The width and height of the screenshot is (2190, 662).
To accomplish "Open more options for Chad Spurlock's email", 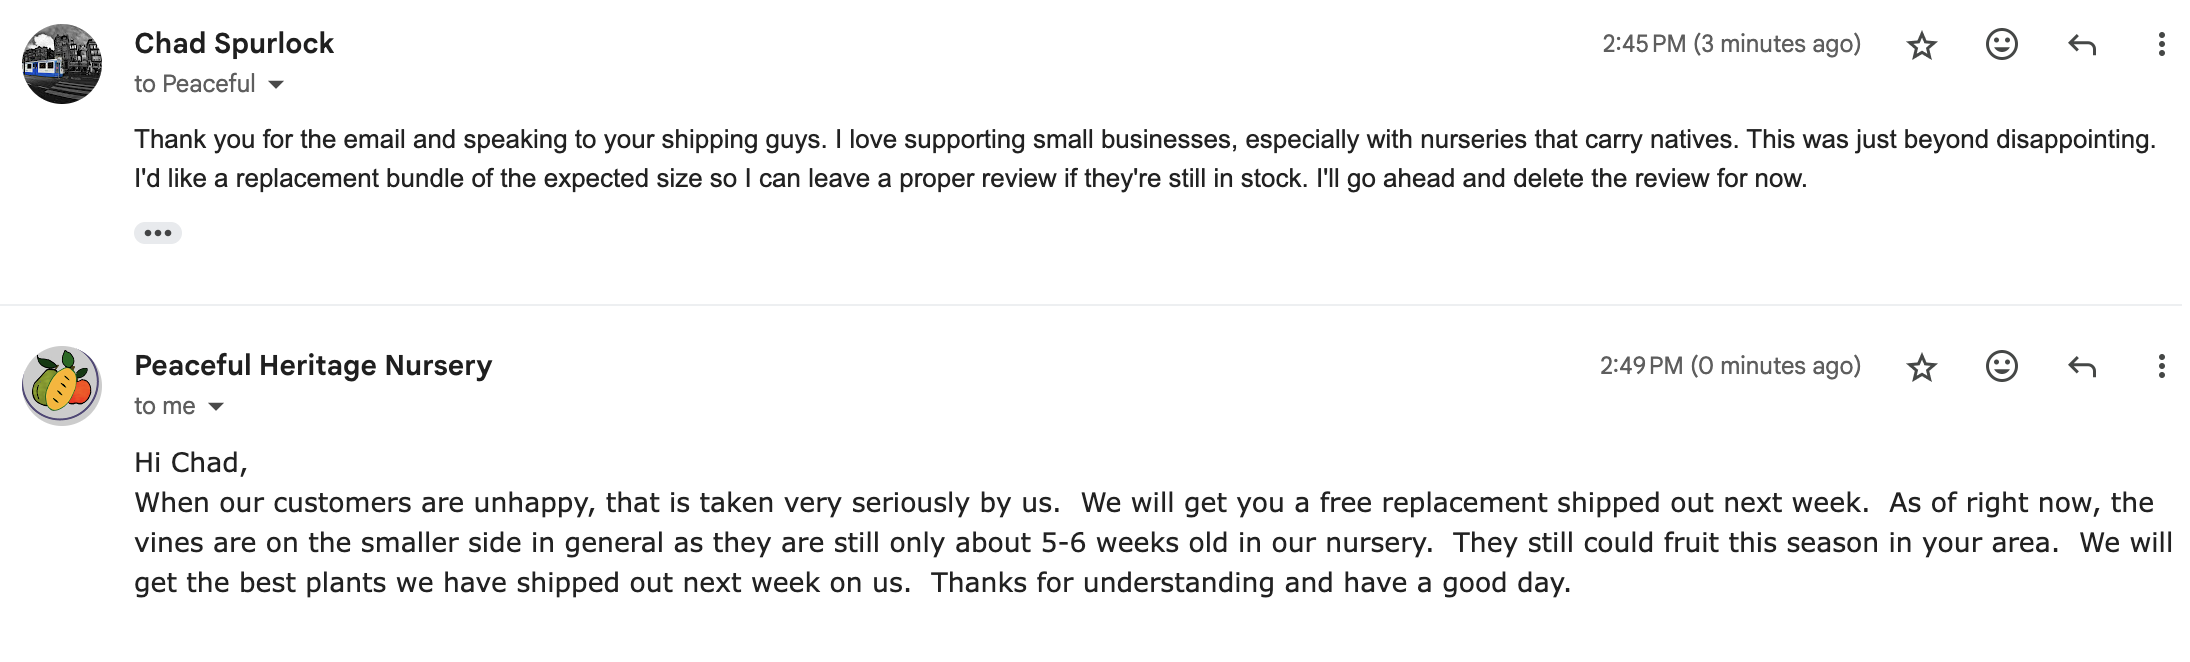I will tap(2161, 44).
